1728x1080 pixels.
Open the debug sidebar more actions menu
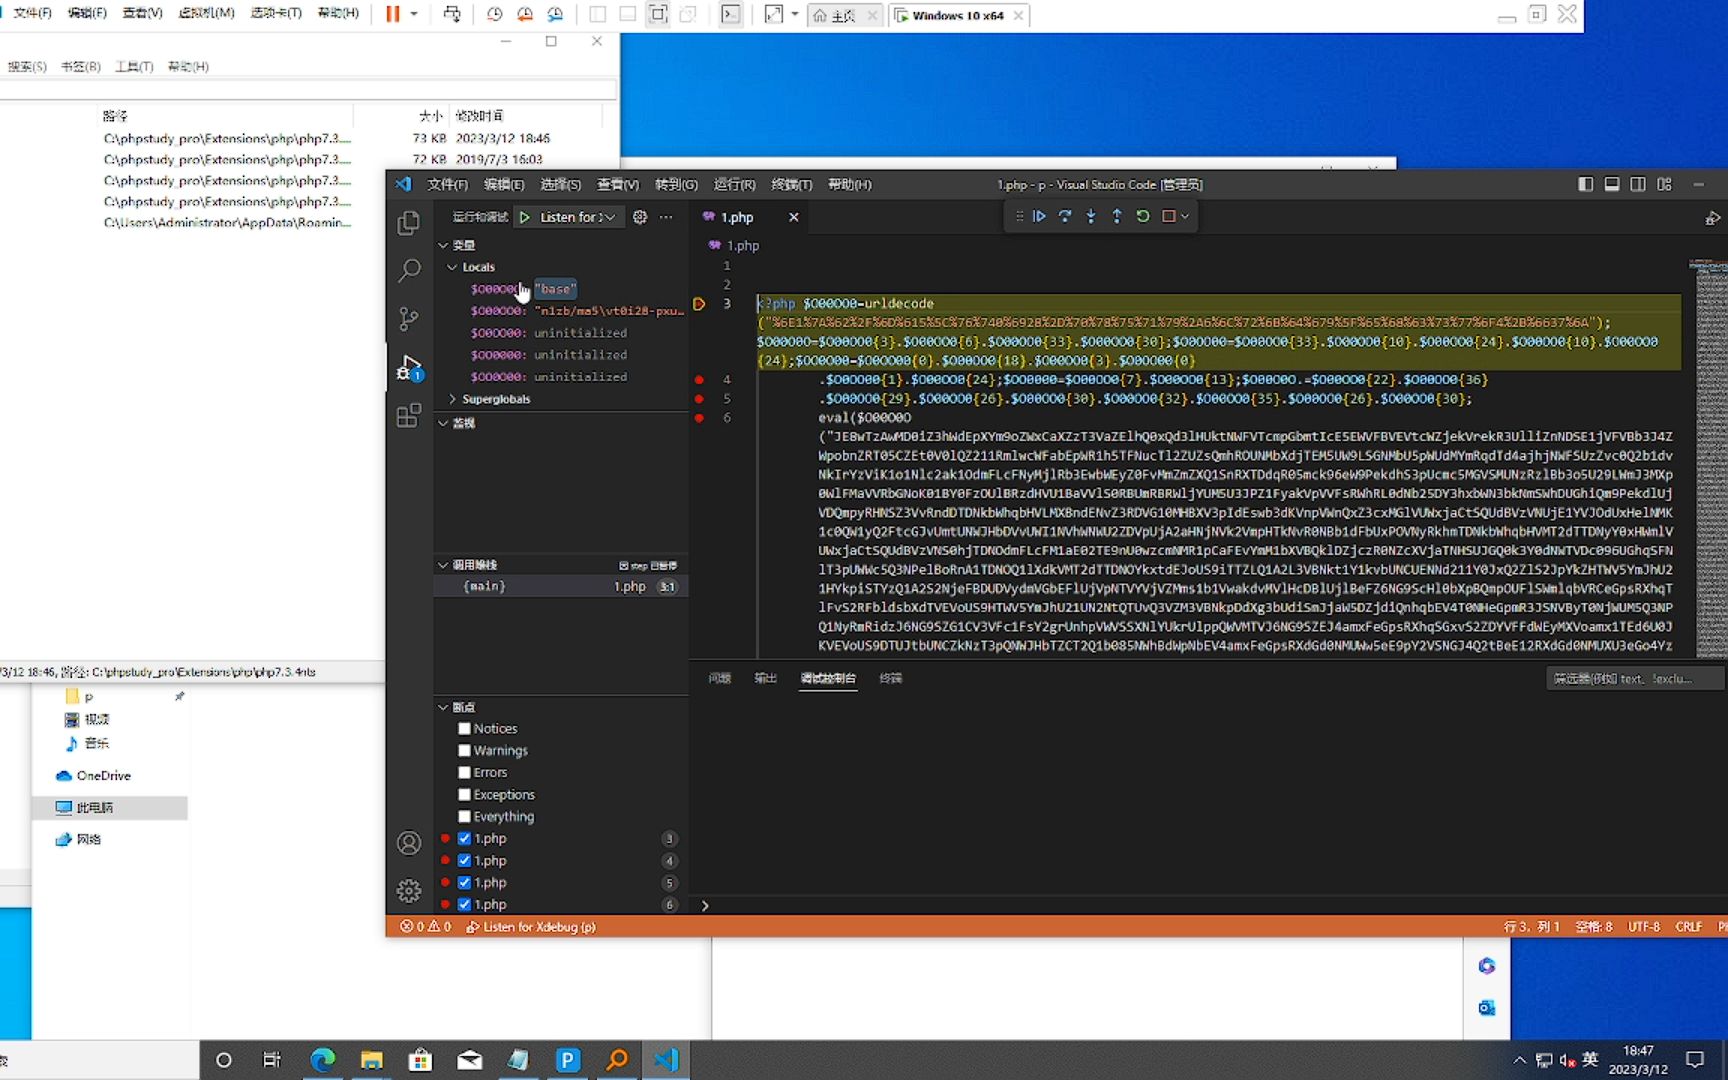[666, 217]
